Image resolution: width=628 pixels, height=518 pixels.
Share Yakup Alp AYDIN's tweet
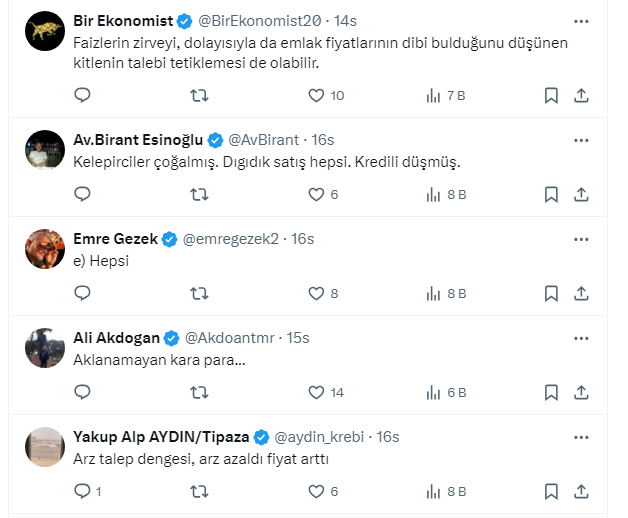pyautogui.click(x=581, y=492)
